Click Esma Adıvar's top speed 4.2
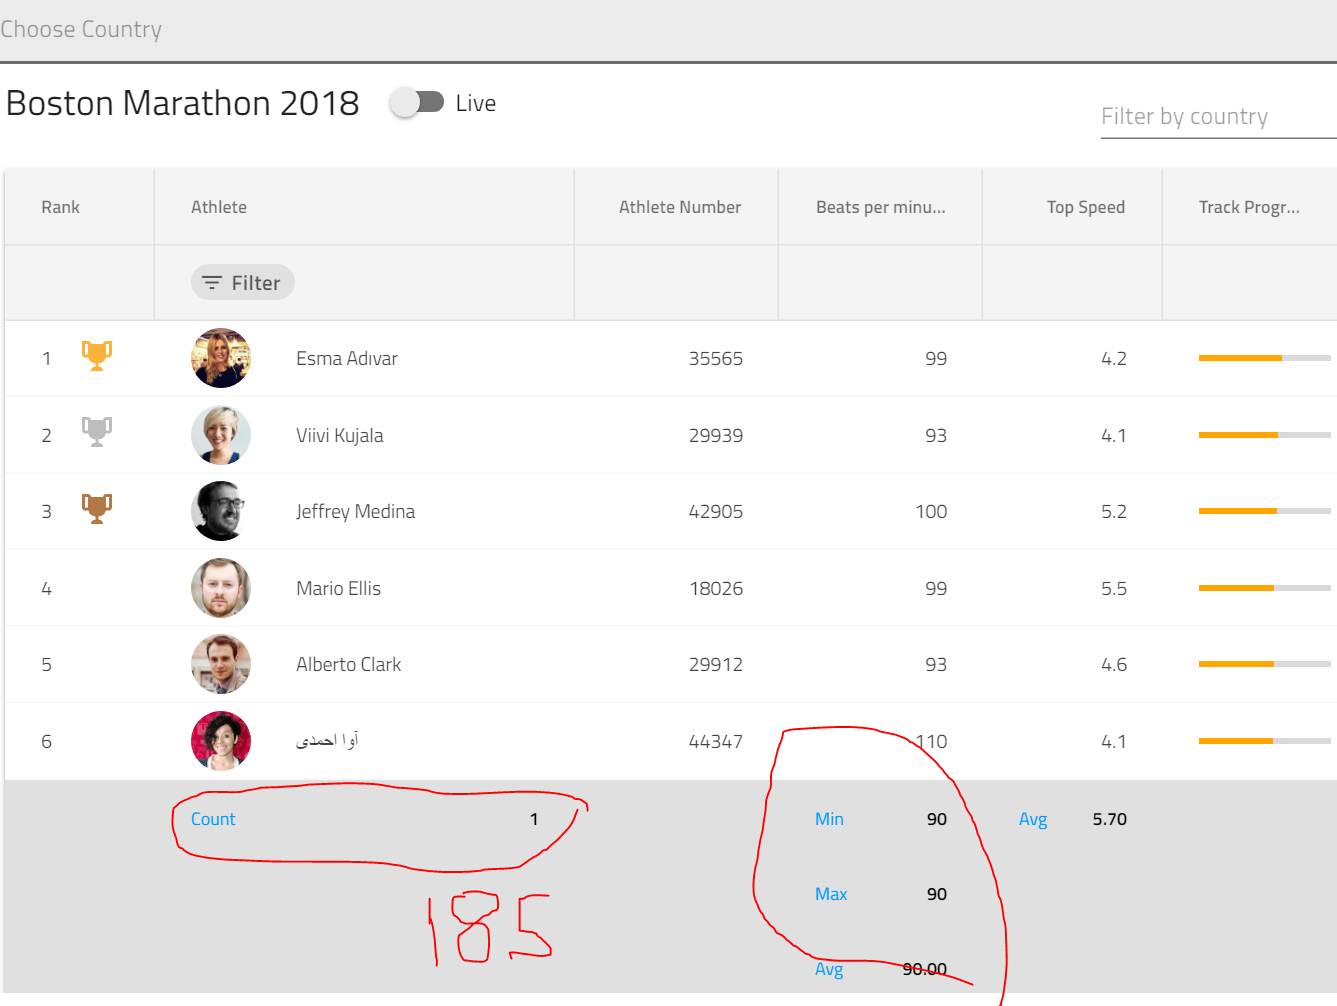The image size is (1337, 1006). pyautogui.click(x=1114, y=358)
